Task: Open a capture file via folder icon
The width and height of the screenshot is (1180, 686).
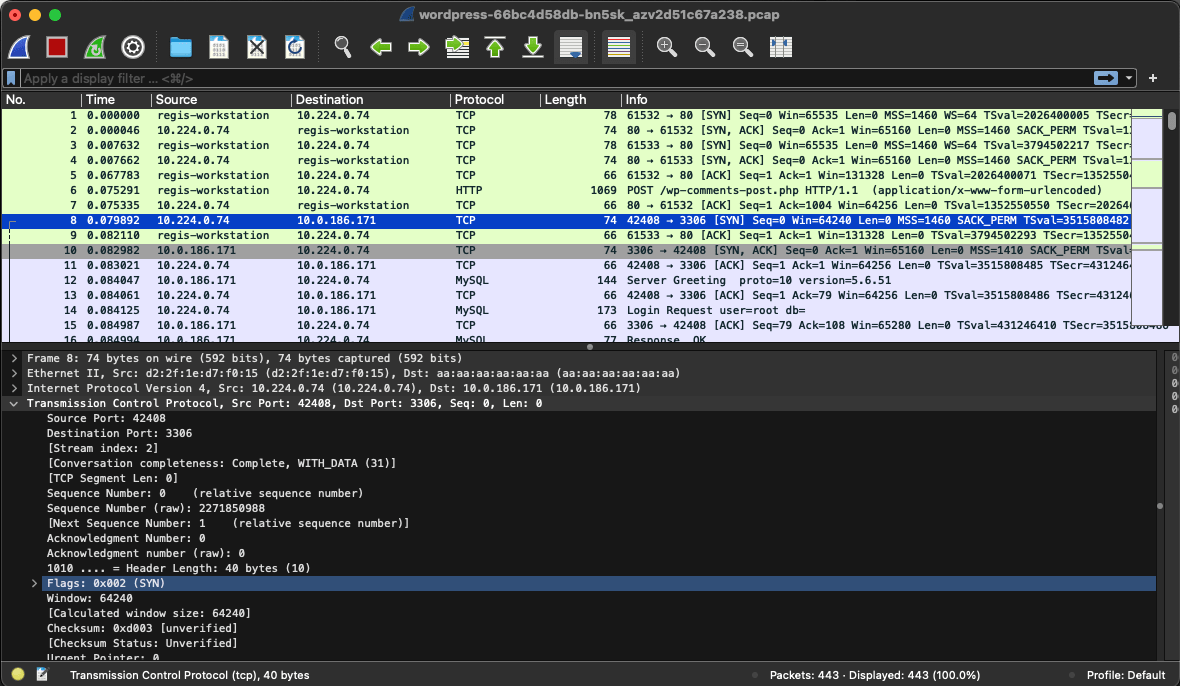Action: (181, 47)
